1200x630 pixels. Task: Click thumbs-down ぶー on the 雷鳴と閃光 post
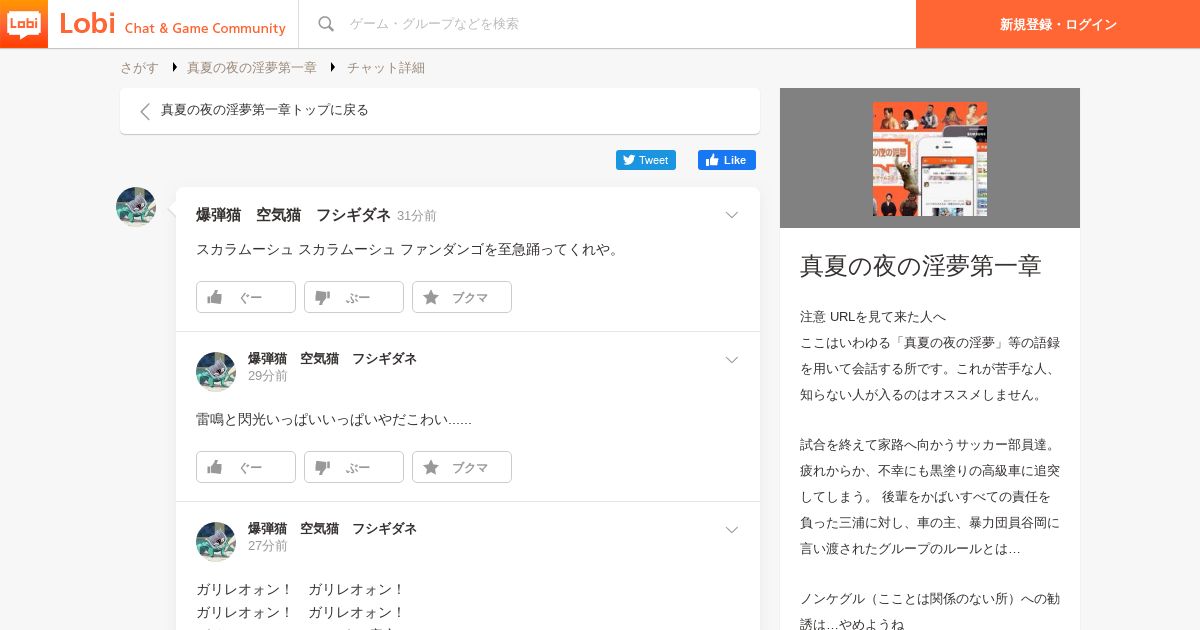pyautogui.click(x=354, y=467)
